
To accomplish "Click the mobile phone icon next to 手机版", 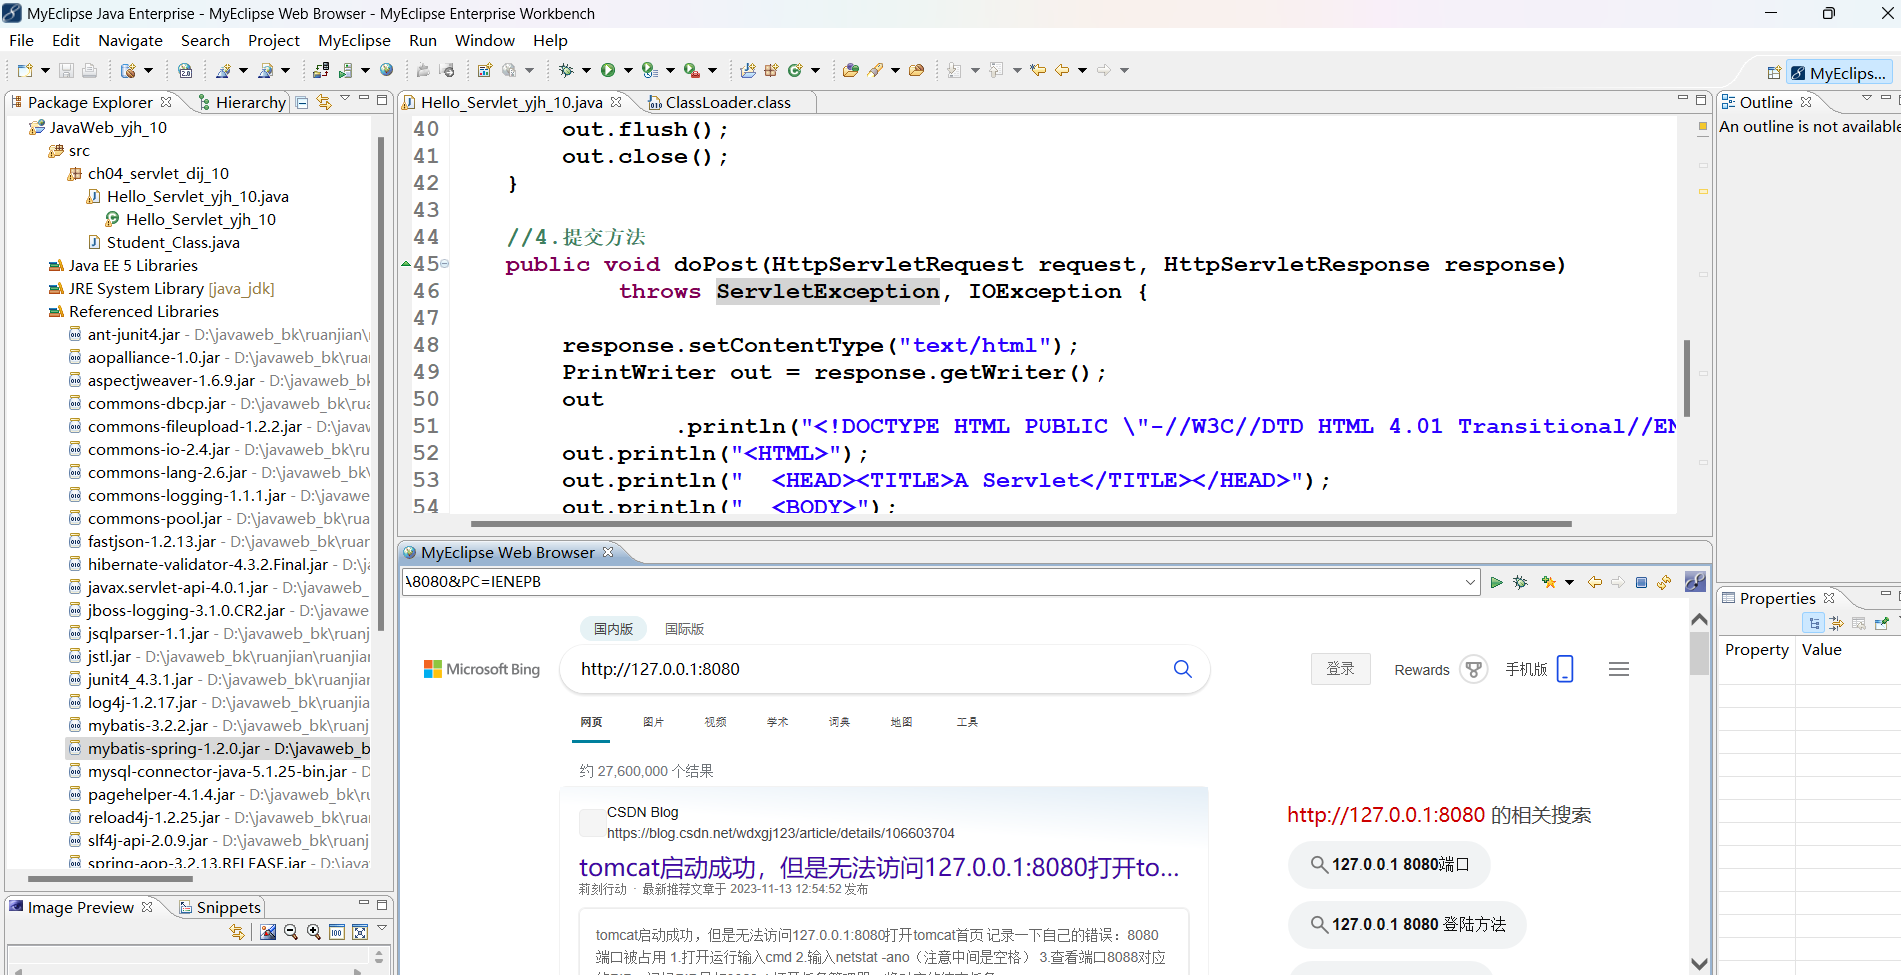I will click(1565, 669).
